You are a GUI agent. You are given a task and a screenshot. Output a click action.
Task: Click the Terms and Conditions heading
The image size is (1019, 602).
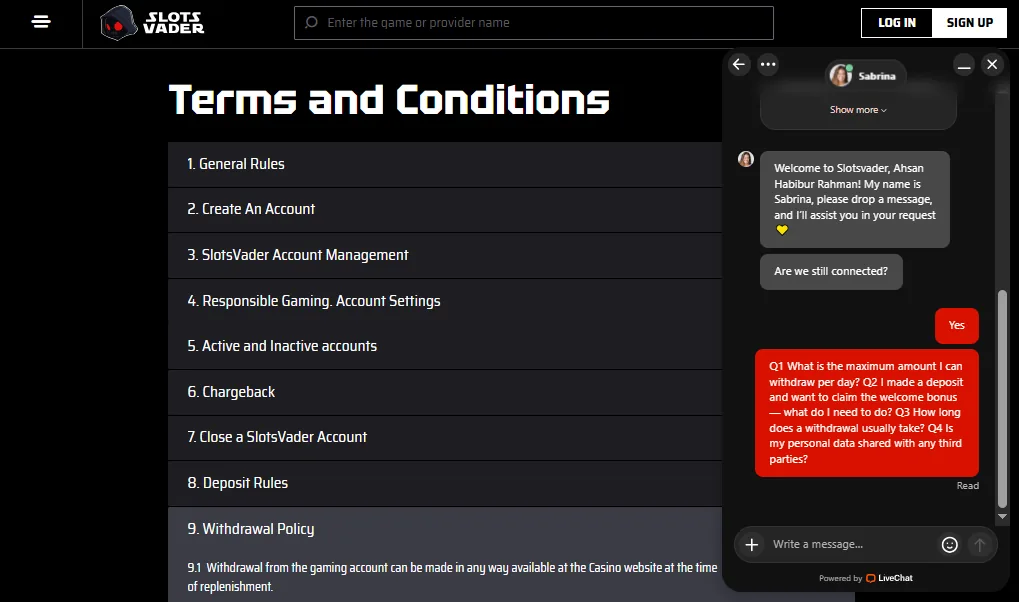tap(389, 99)
